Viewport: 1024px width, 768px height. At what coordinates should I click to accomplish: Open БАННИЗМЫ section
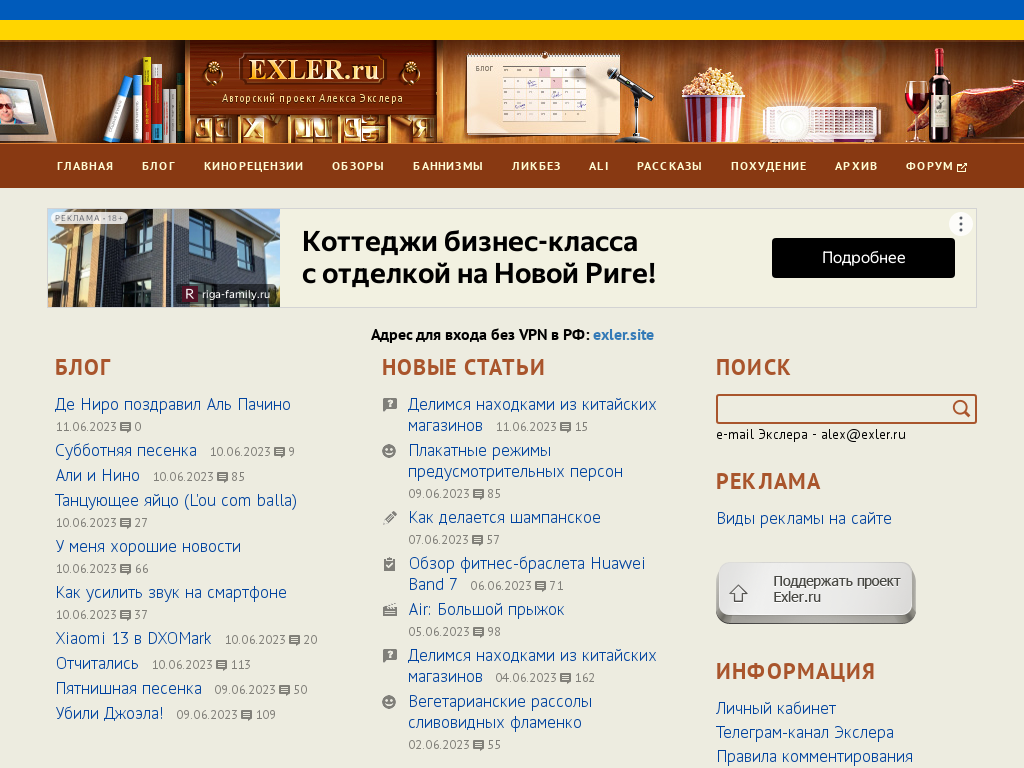click(448, 167)
